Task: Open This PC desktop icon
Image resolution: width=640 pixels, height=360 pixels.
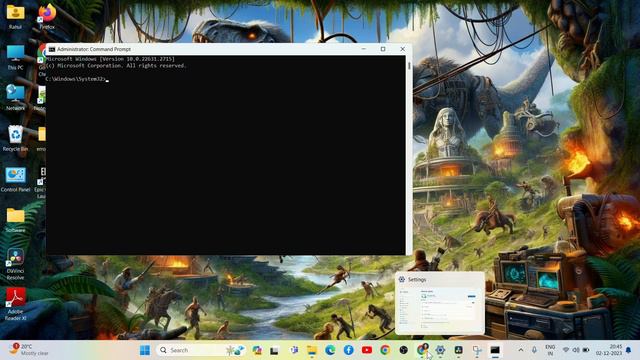Action: 15,57
